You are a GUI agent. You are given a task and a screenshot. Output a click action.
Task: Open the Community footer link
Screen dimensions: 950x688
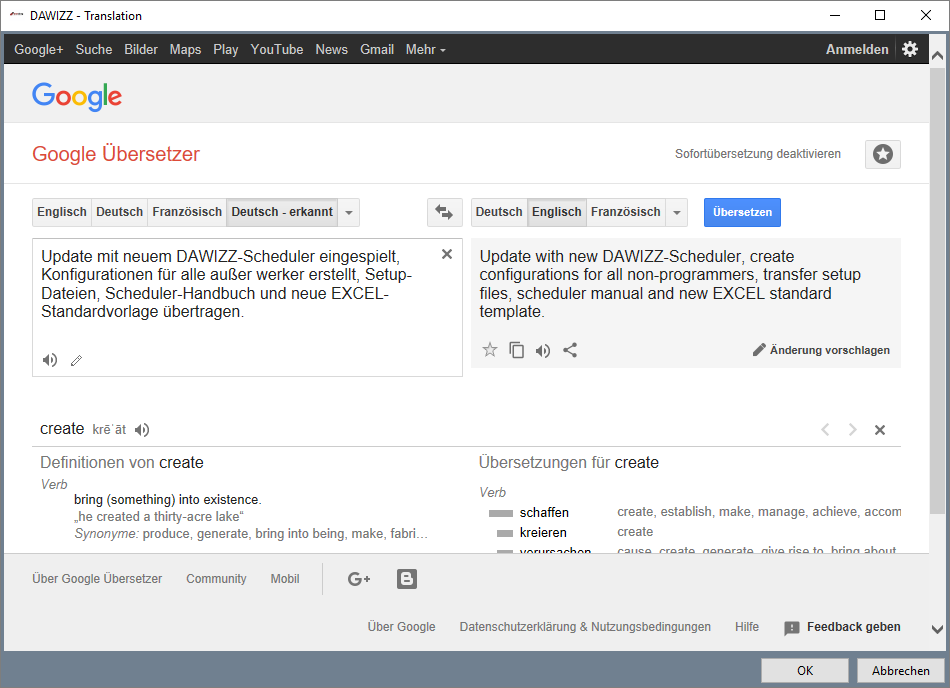pyautogui.click(x=216, y=579)
